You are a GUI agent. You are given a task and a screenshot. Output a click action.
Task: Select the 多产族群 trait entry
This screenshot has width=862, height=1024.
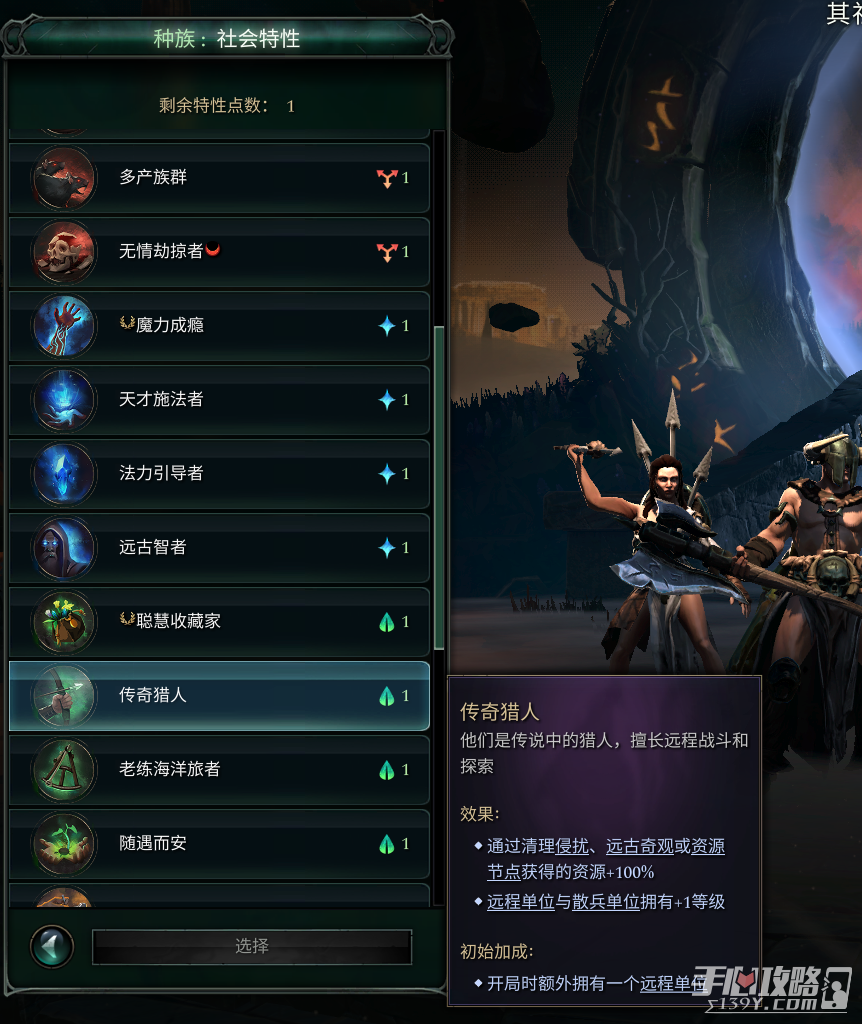(219, 178)
